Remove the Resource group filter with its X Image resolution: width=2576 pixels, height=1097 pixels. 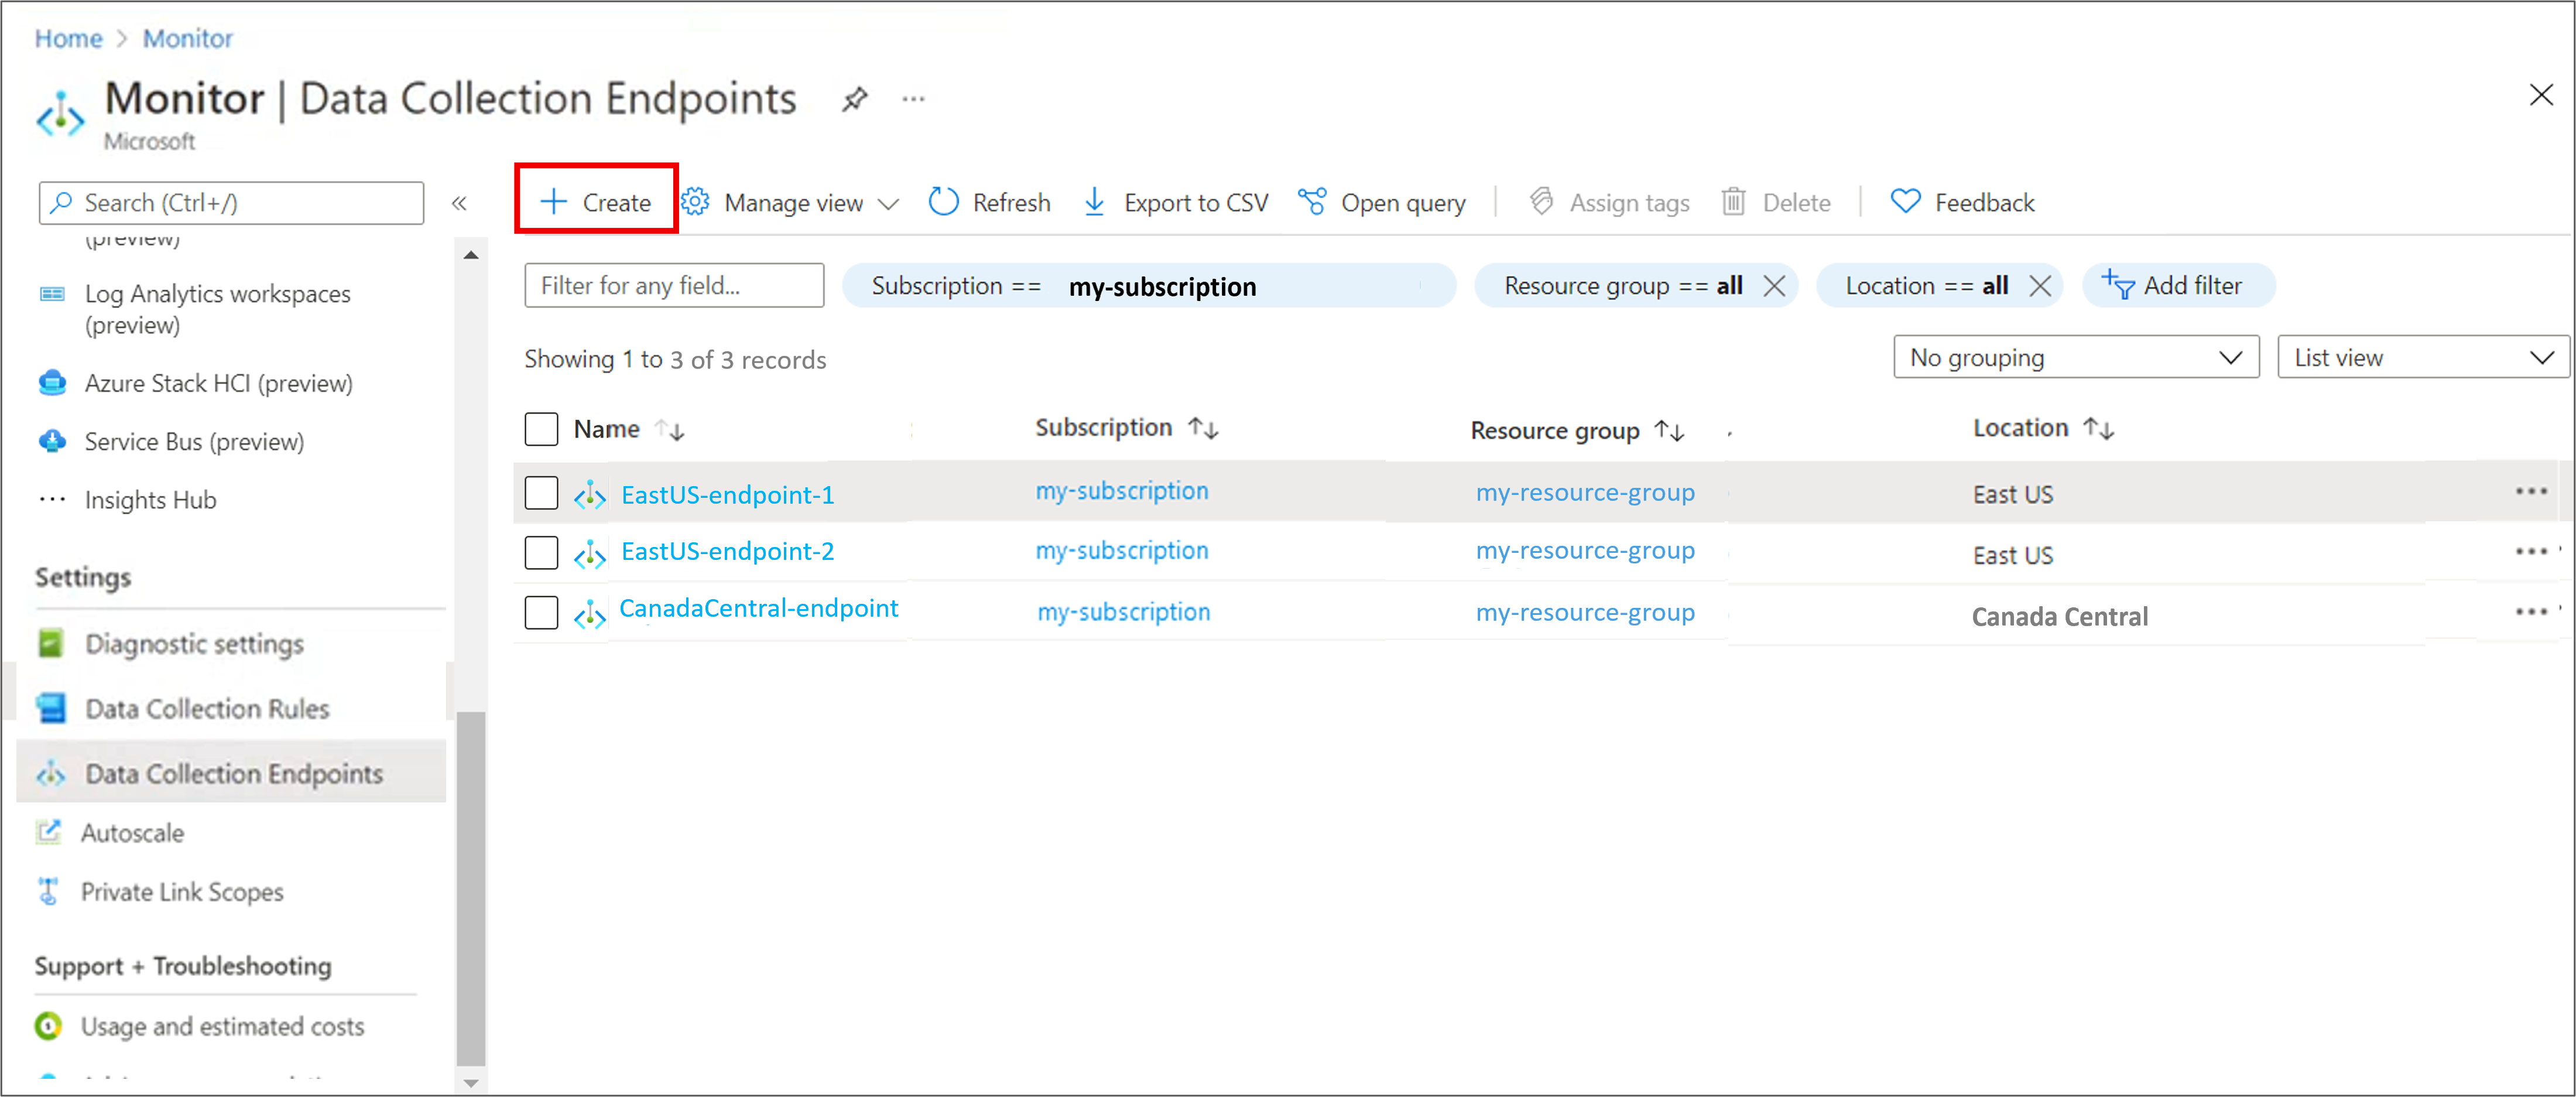tap(1774, 286)
